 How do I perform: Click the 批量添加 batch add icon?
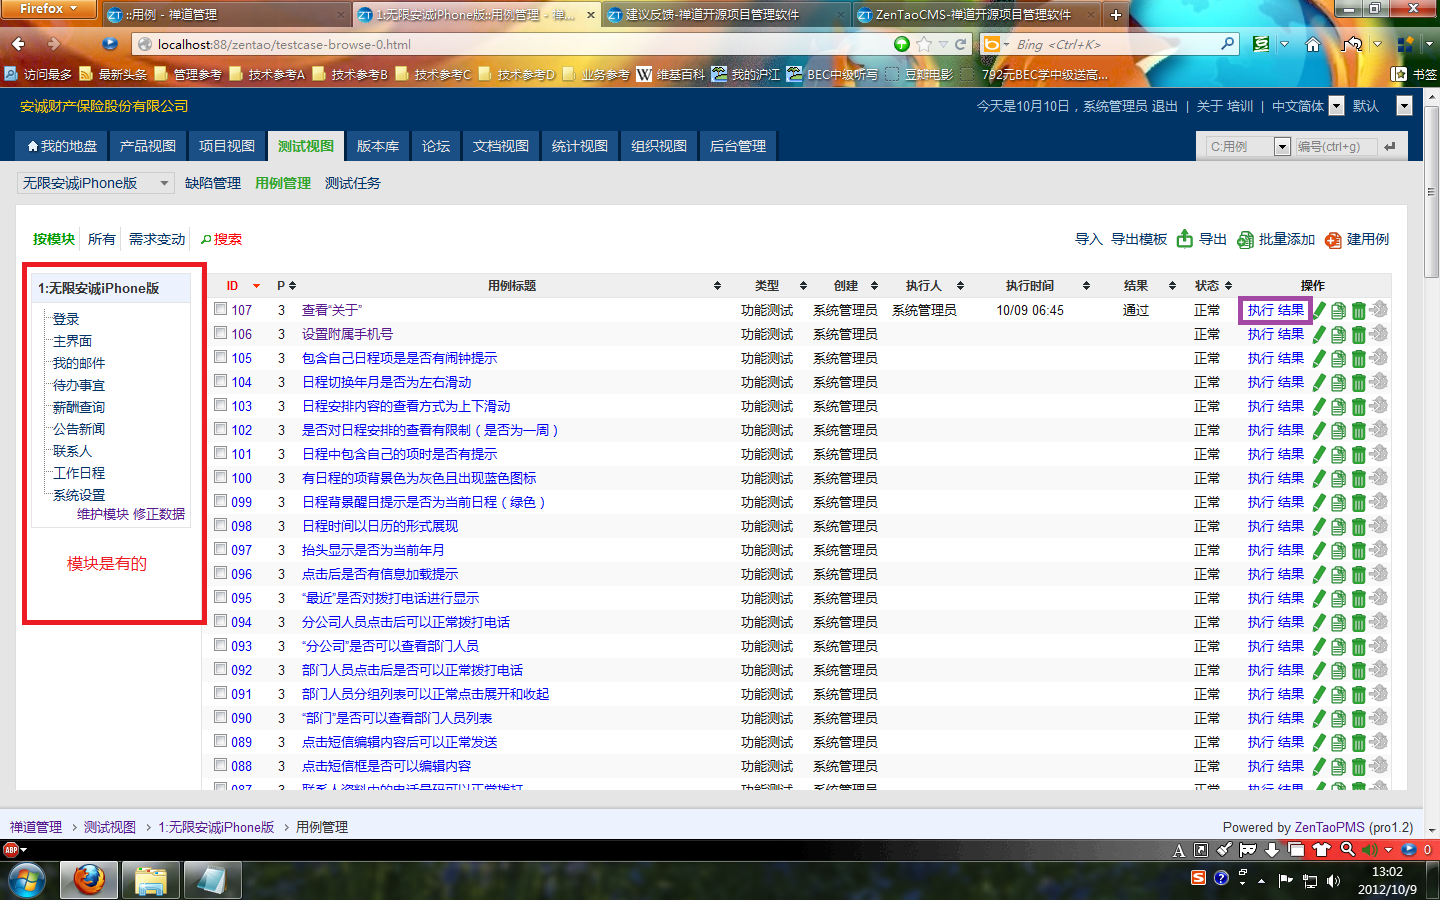(x=1245, y=240)
